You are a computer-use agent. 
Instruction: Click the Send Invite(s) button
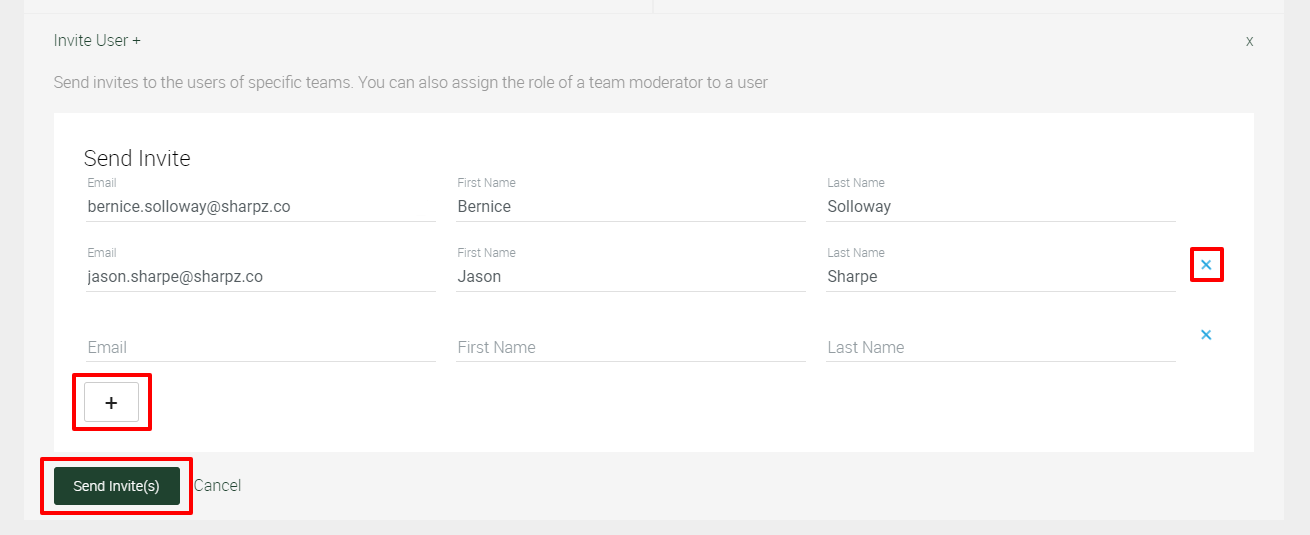click(x=117, y=486)
